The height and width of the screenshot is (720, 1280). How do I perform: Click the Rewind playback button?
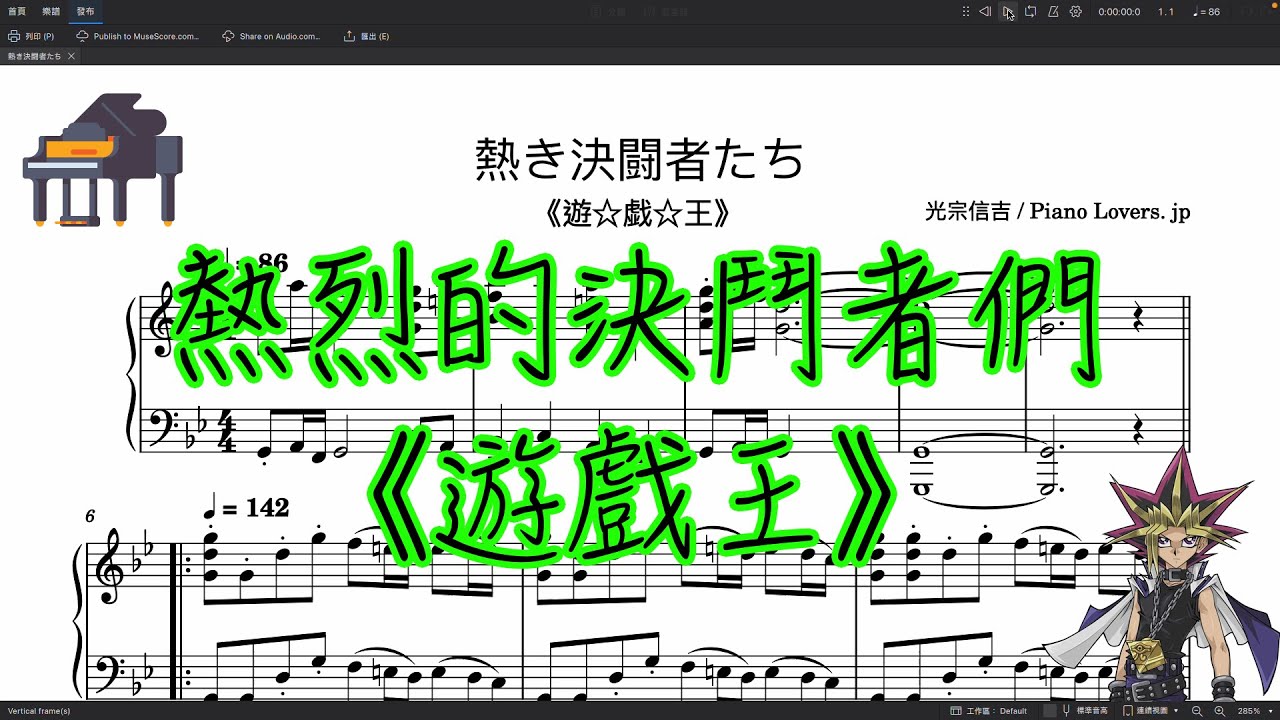coord(985,12)
